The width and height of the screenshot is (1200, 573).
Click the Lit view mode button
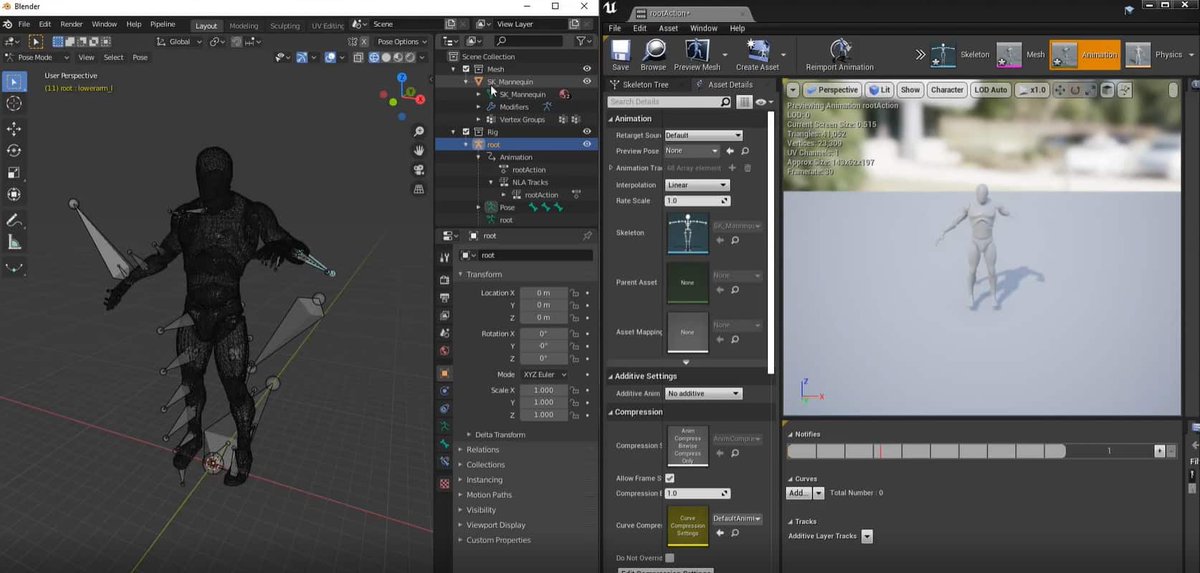tap(880, 90)
